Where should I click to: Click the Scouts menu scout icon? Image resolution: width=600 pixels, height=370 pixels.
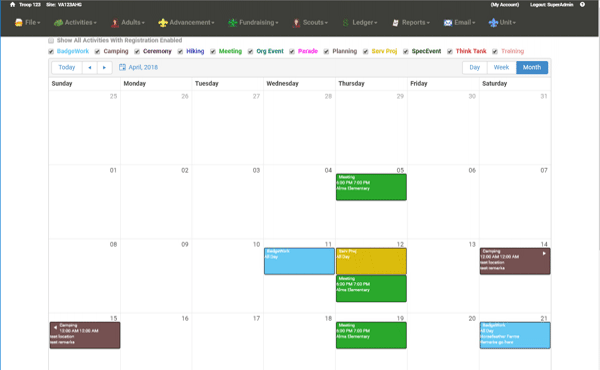(x=296, y=23)
